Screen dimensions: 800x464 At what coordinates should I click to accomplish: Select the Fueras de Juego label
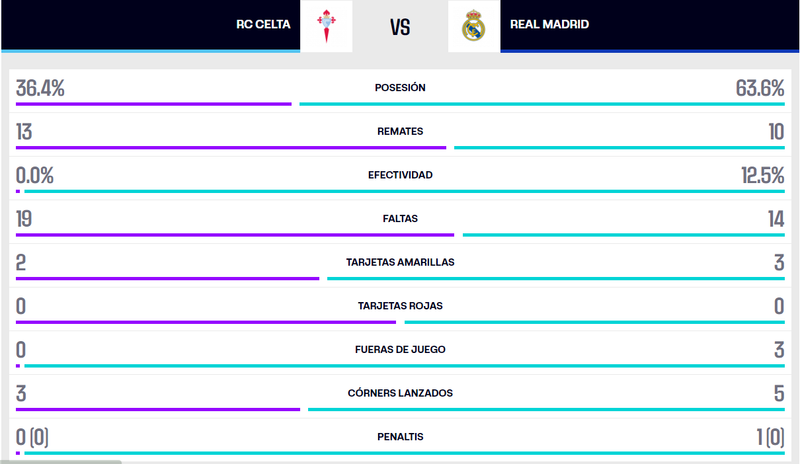pos(400,350)
